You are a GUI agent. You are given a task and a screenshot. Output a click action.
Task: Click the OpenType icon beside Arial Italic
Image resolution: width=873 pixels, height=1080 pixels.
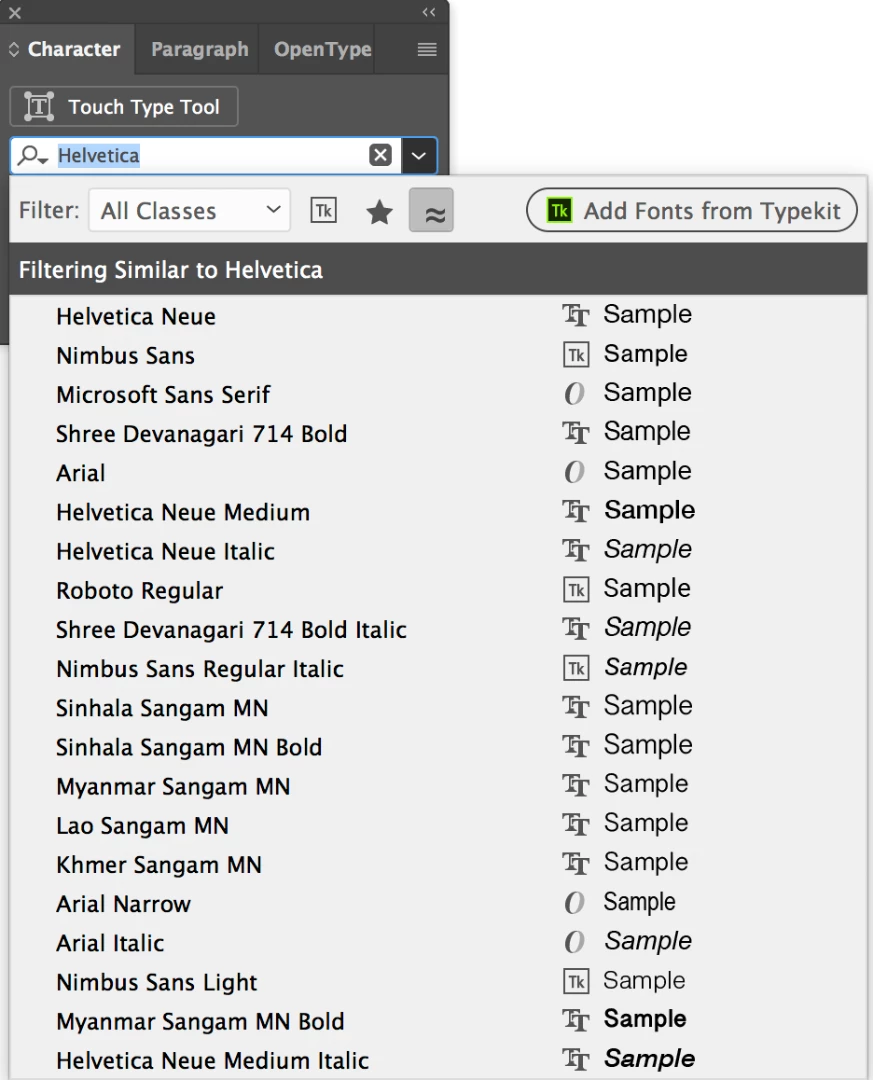coord(574,942)
